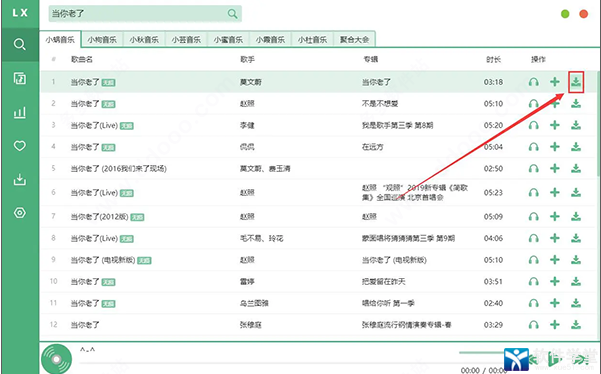The width and height of the screenshot is (601, 374).
Task: Click the 歌手 column header
Action: coord(247,59)
